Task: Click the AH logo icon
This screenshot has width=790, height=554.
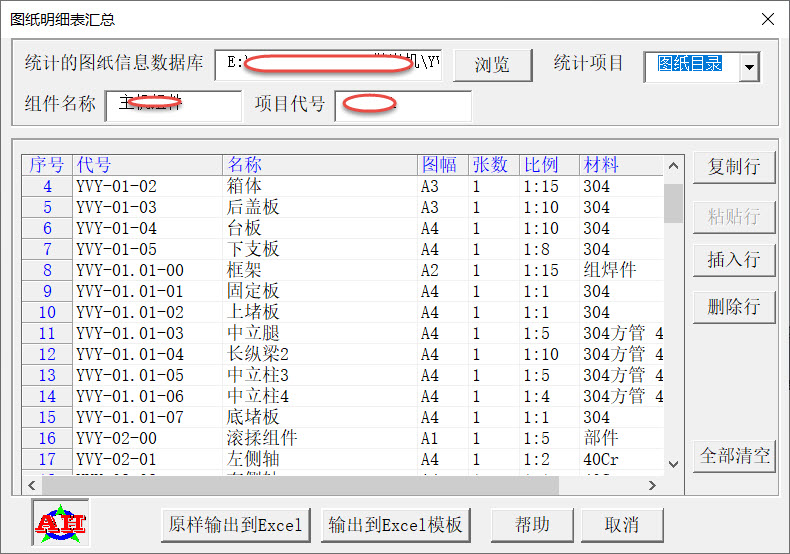Action: (60, 523)
